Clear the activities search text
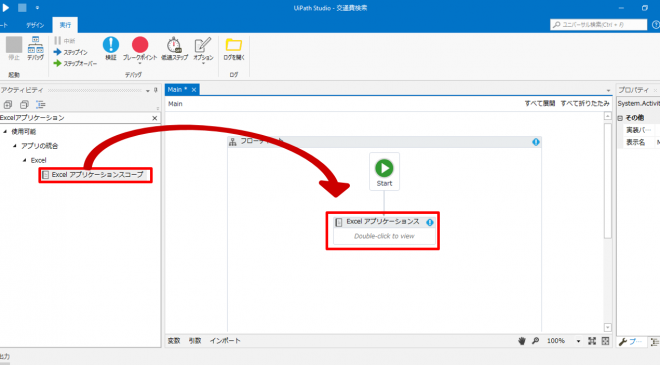This screenshot has height=365, width=660. [154, 118]
